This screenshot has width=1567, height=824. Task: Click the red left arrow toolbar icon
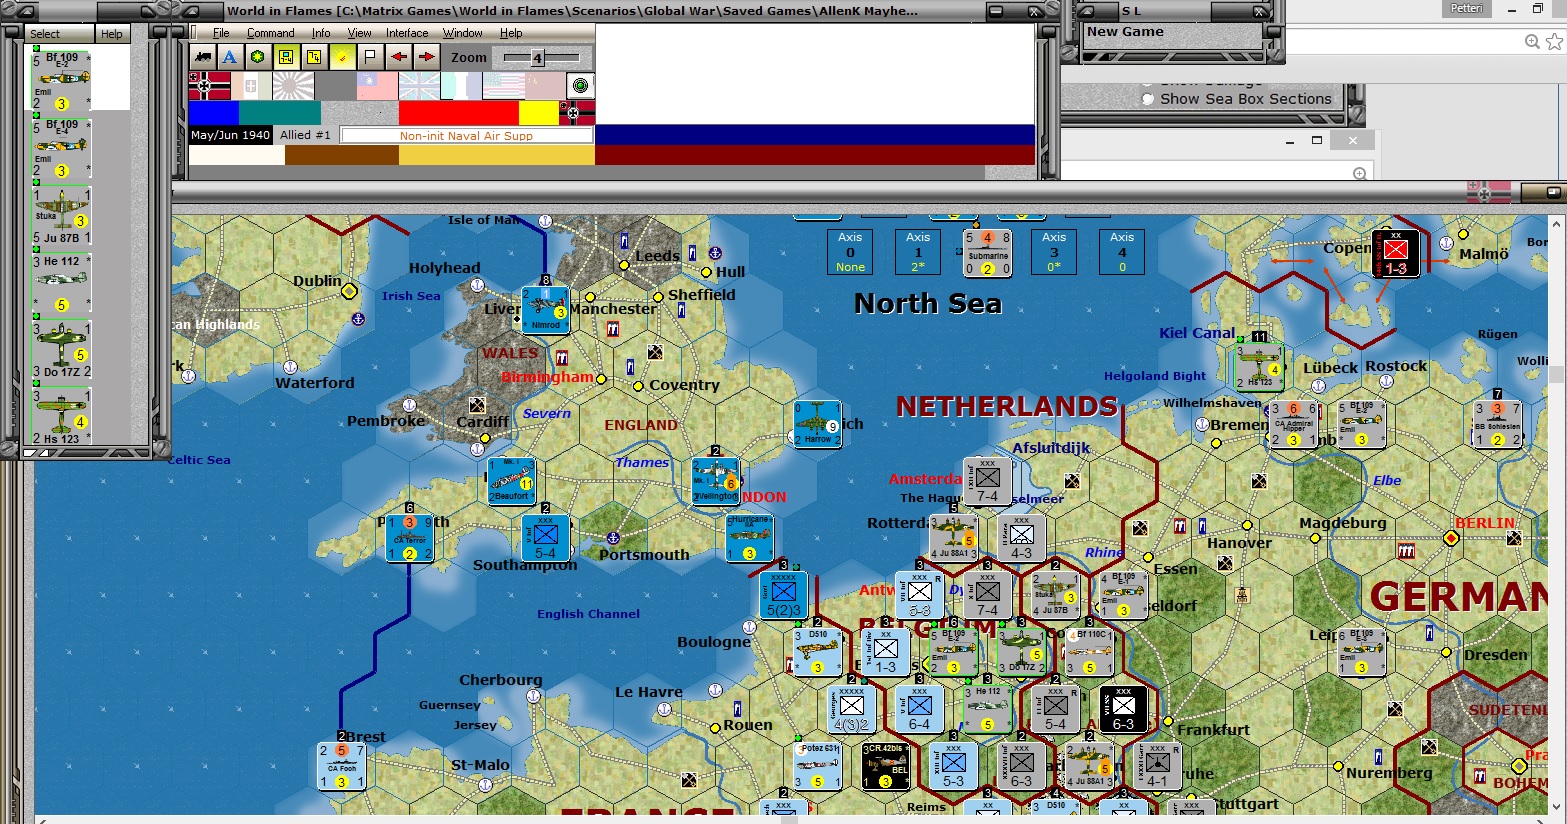pos(399,57)
